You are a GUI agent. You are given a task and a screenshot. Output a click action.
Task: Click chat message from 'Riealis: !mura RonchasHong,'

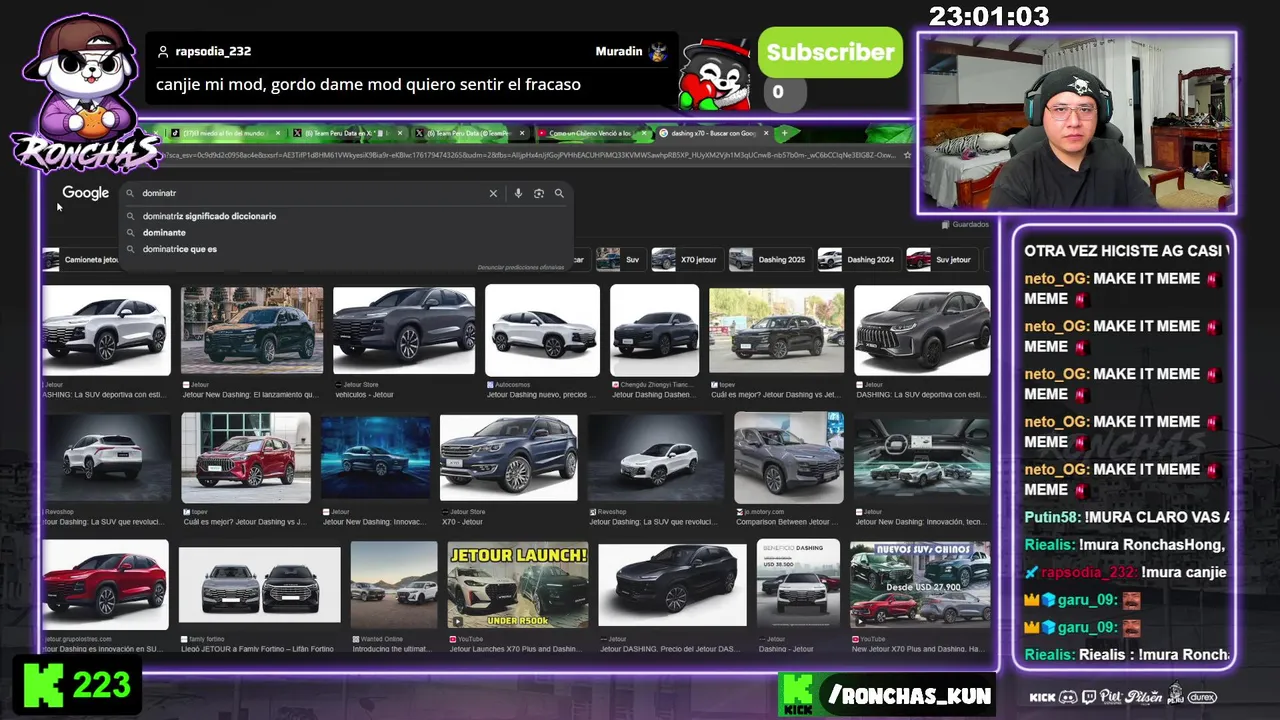pos(1125,545)
